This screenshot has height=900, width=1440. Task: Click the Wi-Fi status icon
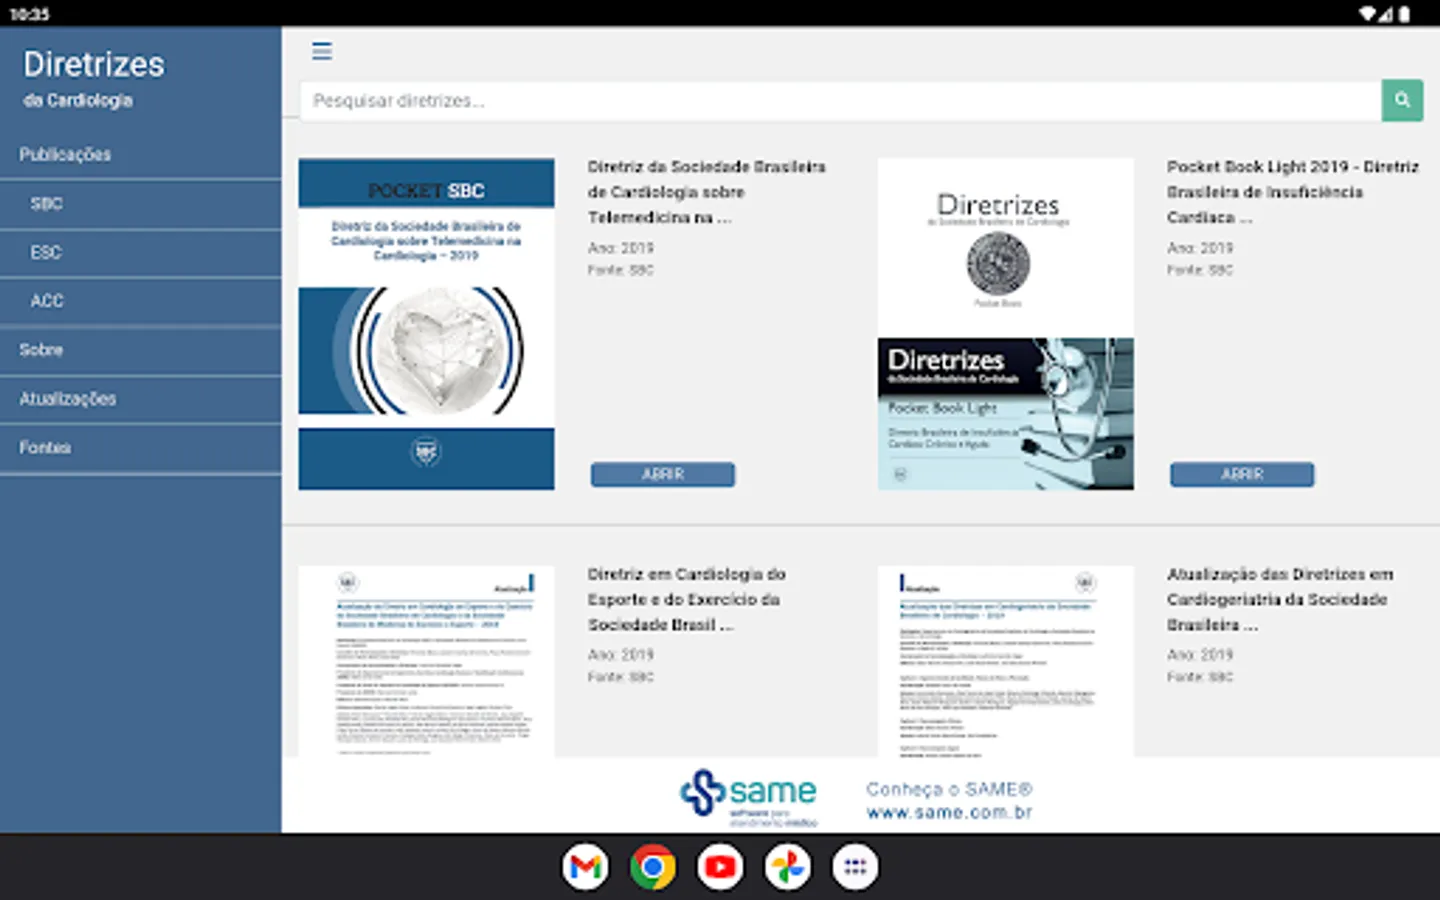pos(1367,14)
